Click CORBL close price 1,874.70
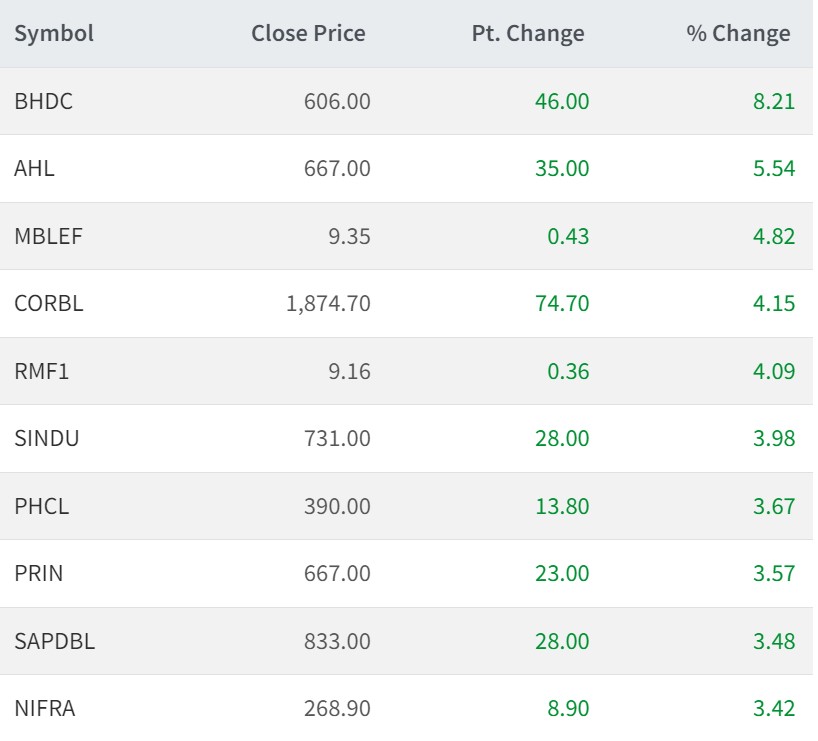The image size is (818, 741). 328,303
